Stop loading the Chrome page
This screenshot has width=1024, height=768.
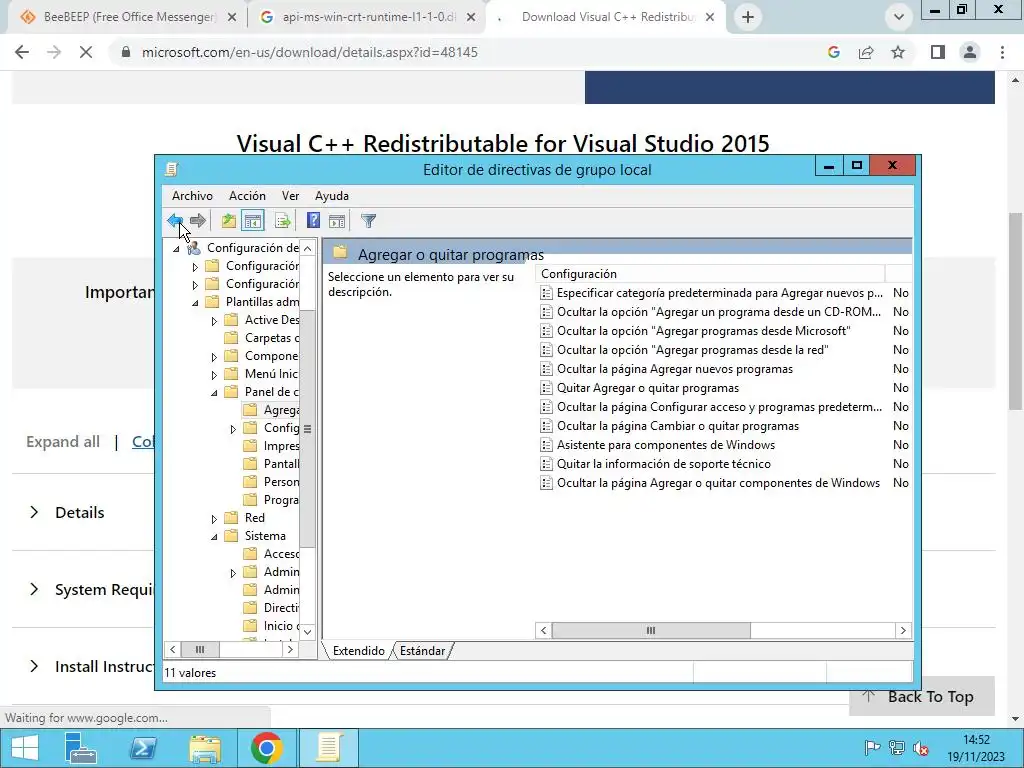(86, 52)
